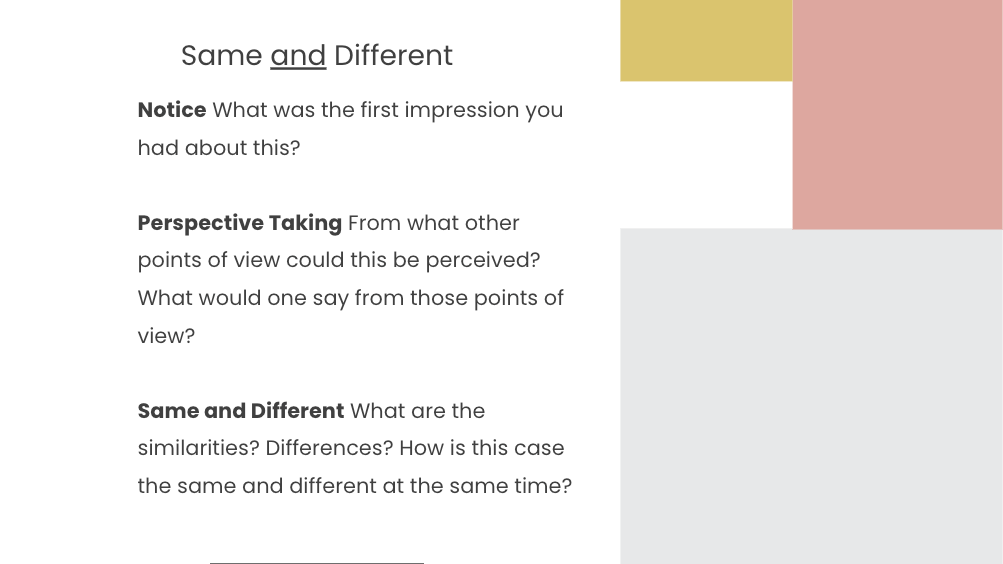
Task: Click the white gap beside yellow block
Action: (706, 155)
